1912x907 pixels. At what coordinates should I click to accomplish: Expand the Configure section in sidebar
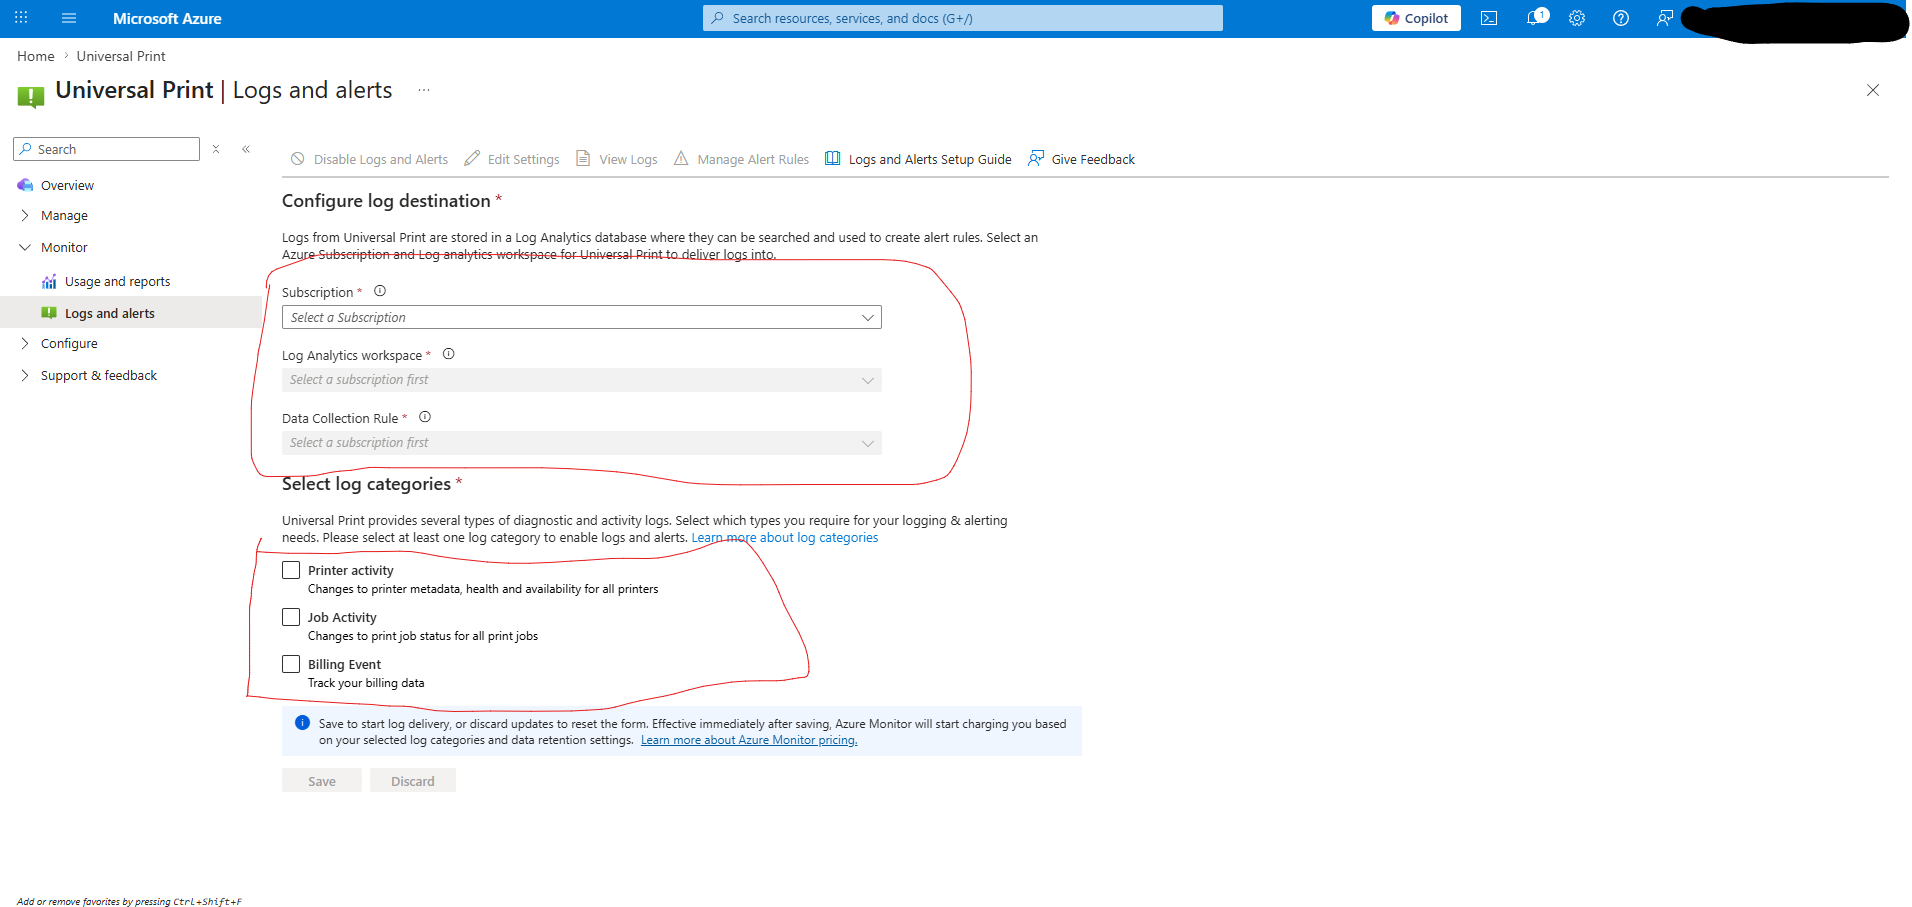(x=25, y=343)
